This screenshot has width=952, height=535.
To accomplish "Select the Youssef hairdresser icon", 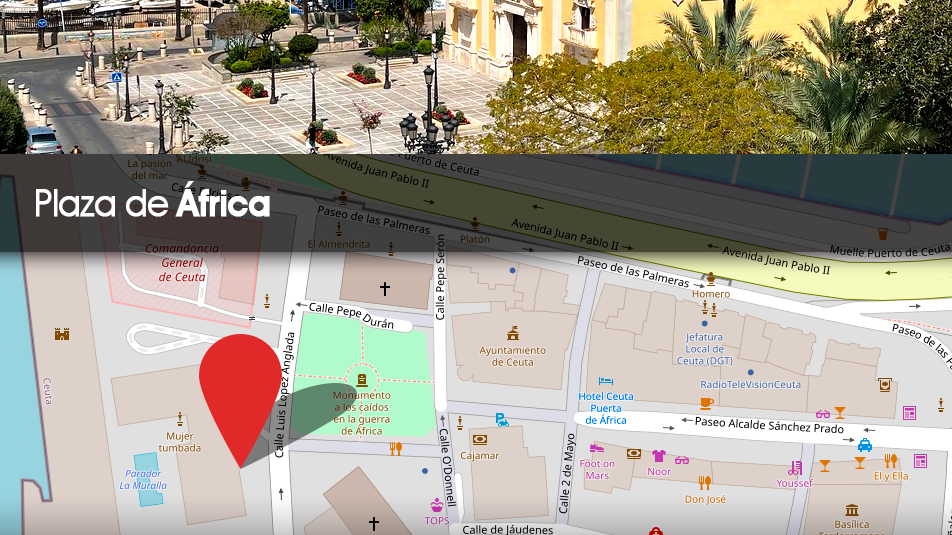I will (x=795, y=468).
